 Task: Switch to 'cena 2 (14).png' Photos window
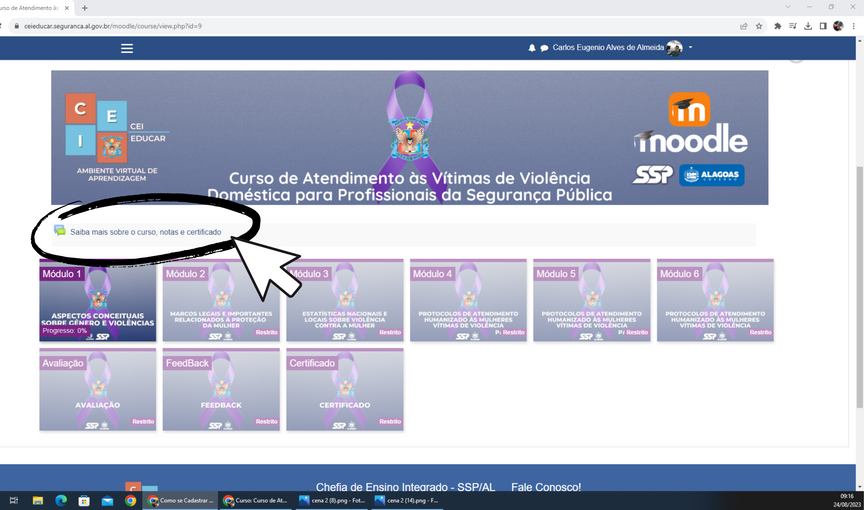407,500
